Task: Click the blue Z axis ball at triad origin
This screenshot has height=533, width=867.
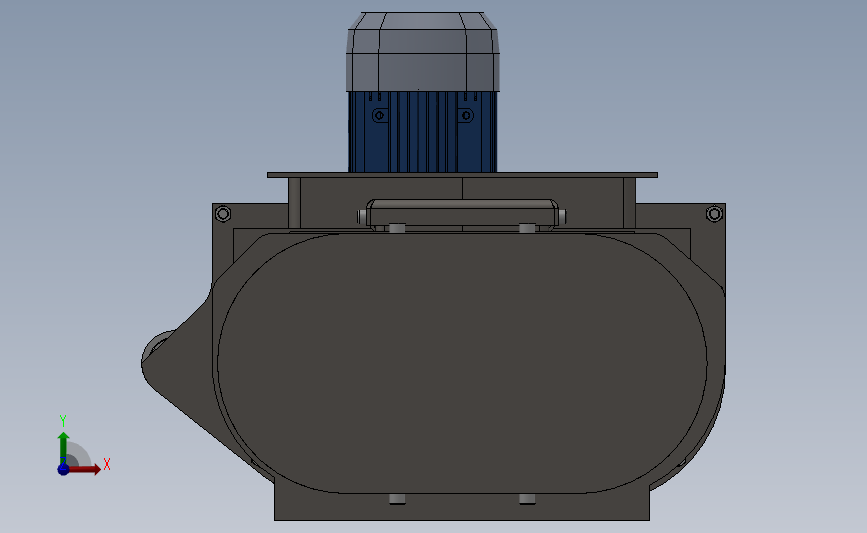Action: (x=63, y=469)
